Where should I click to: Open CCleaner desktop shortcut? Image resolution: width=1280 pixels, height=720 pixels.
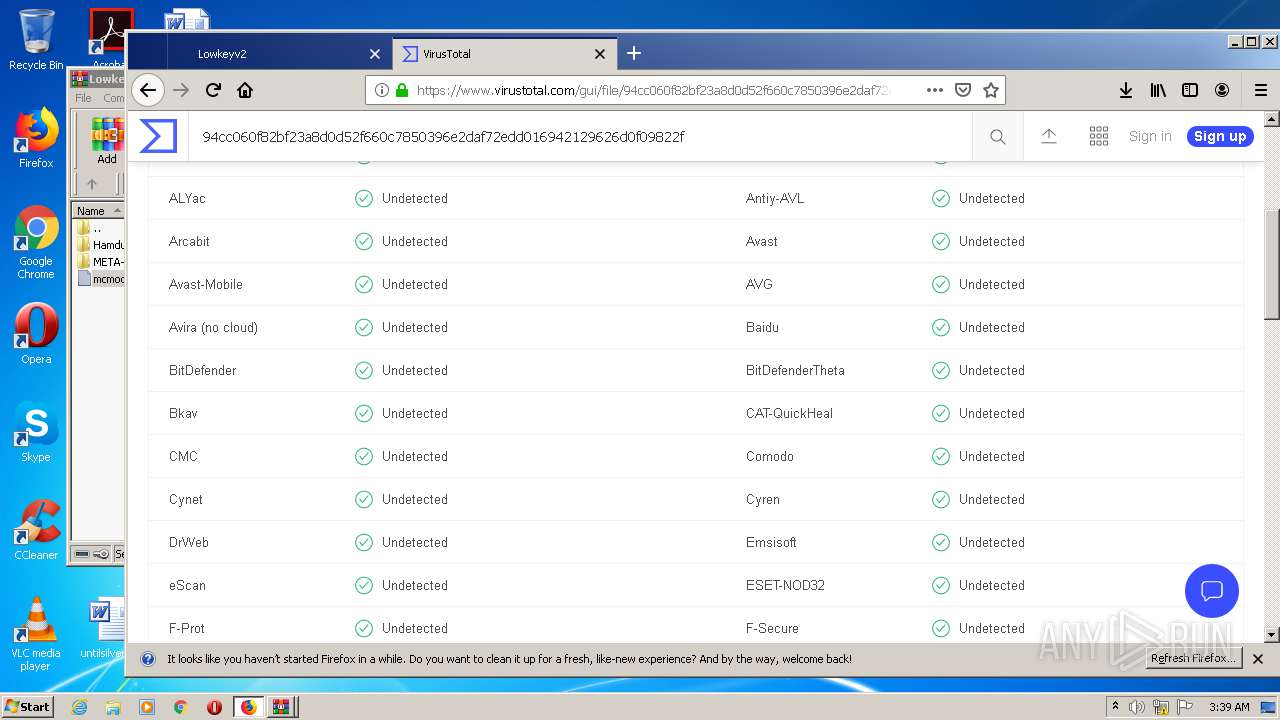pos(36,530)
